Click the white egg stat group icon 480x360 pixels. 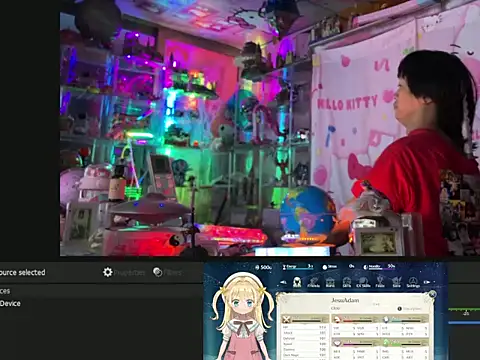point(386,320)
